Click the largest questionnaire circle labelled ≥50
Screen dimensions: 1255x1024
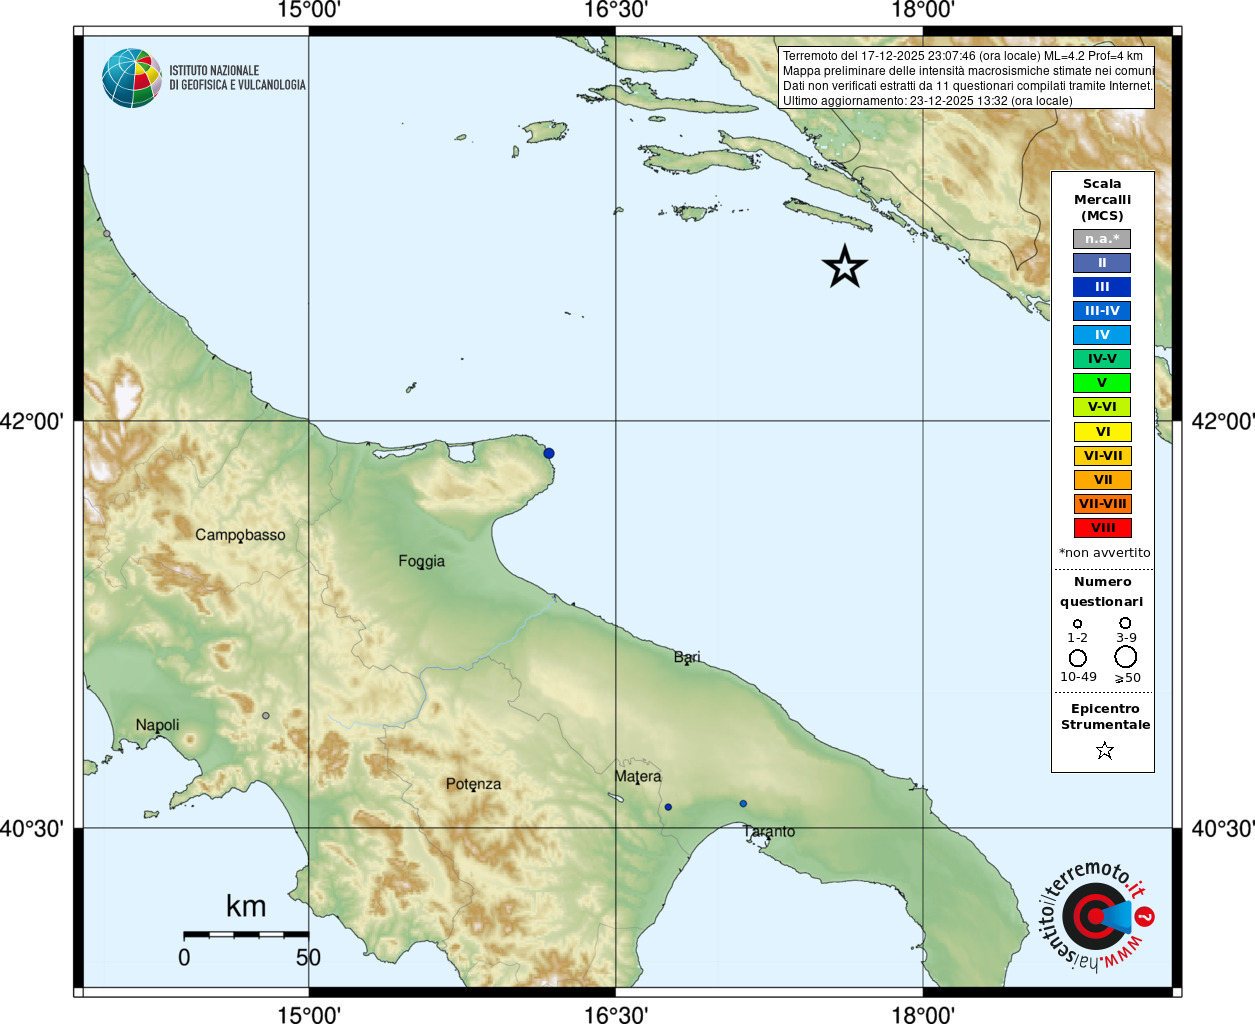coord(1126,656)
